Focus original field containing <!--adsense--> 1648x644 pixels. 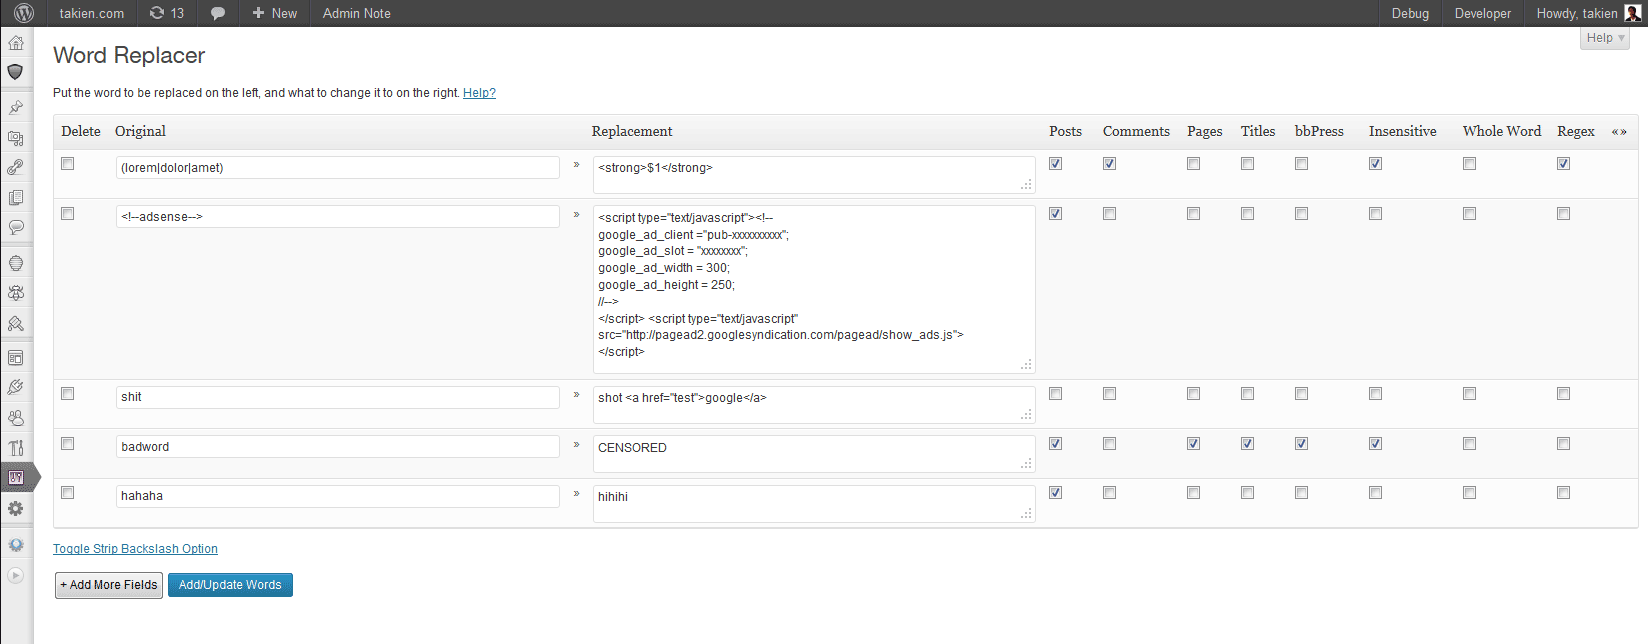pyautogui.click(x=337, y=217)
